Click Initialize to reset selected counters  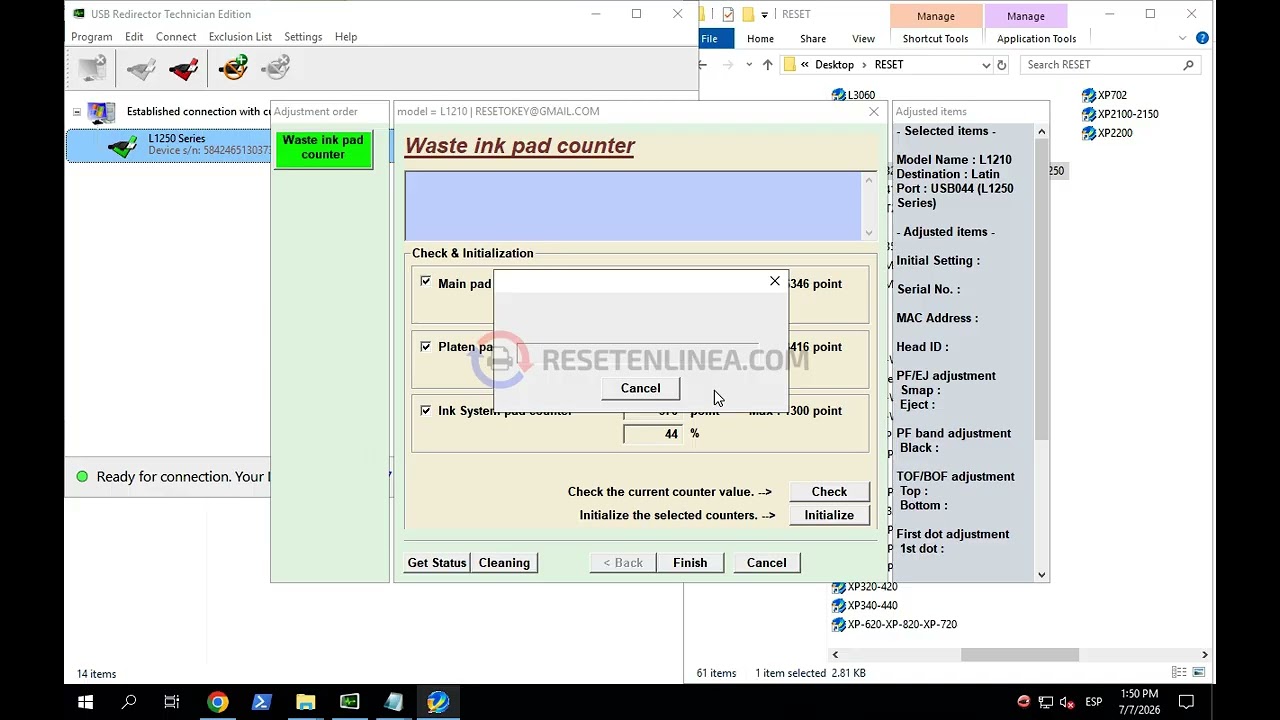(x=829, y=515)
